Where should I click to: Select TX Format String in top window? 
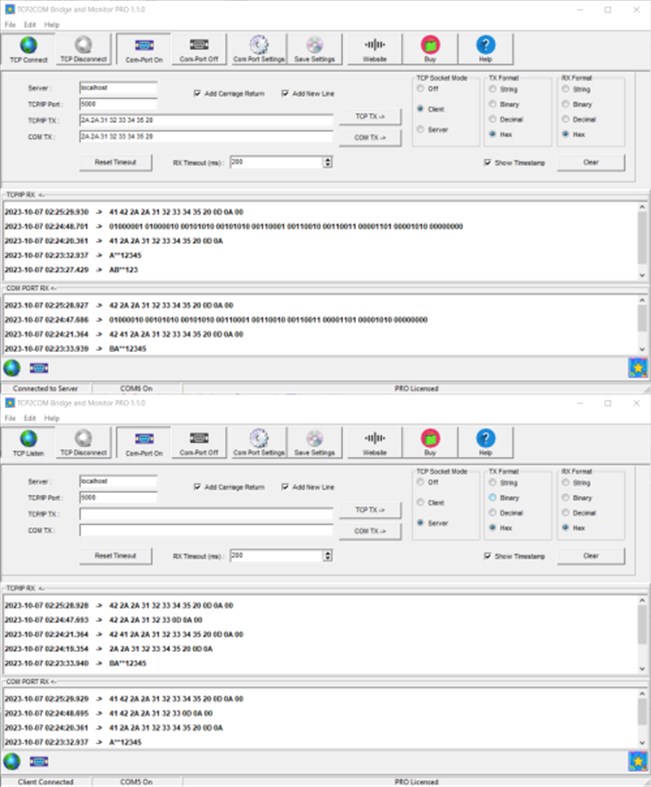(493, 89)
